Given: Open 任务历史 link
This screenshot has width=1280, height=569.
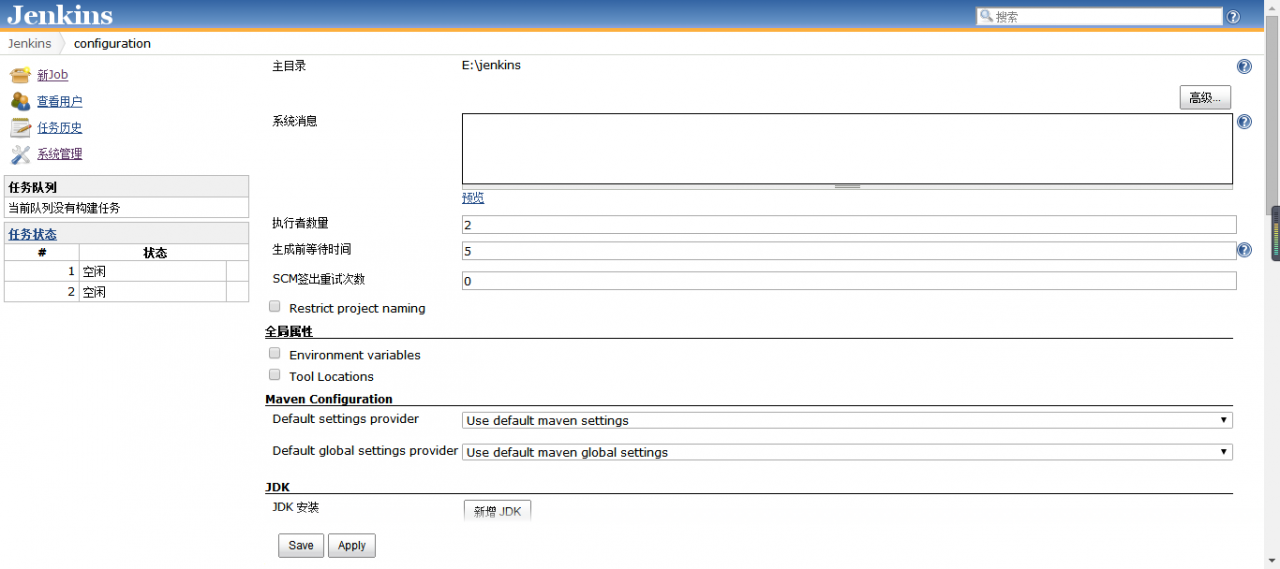Looking at the screenshot, I should (x=60, y=127).
